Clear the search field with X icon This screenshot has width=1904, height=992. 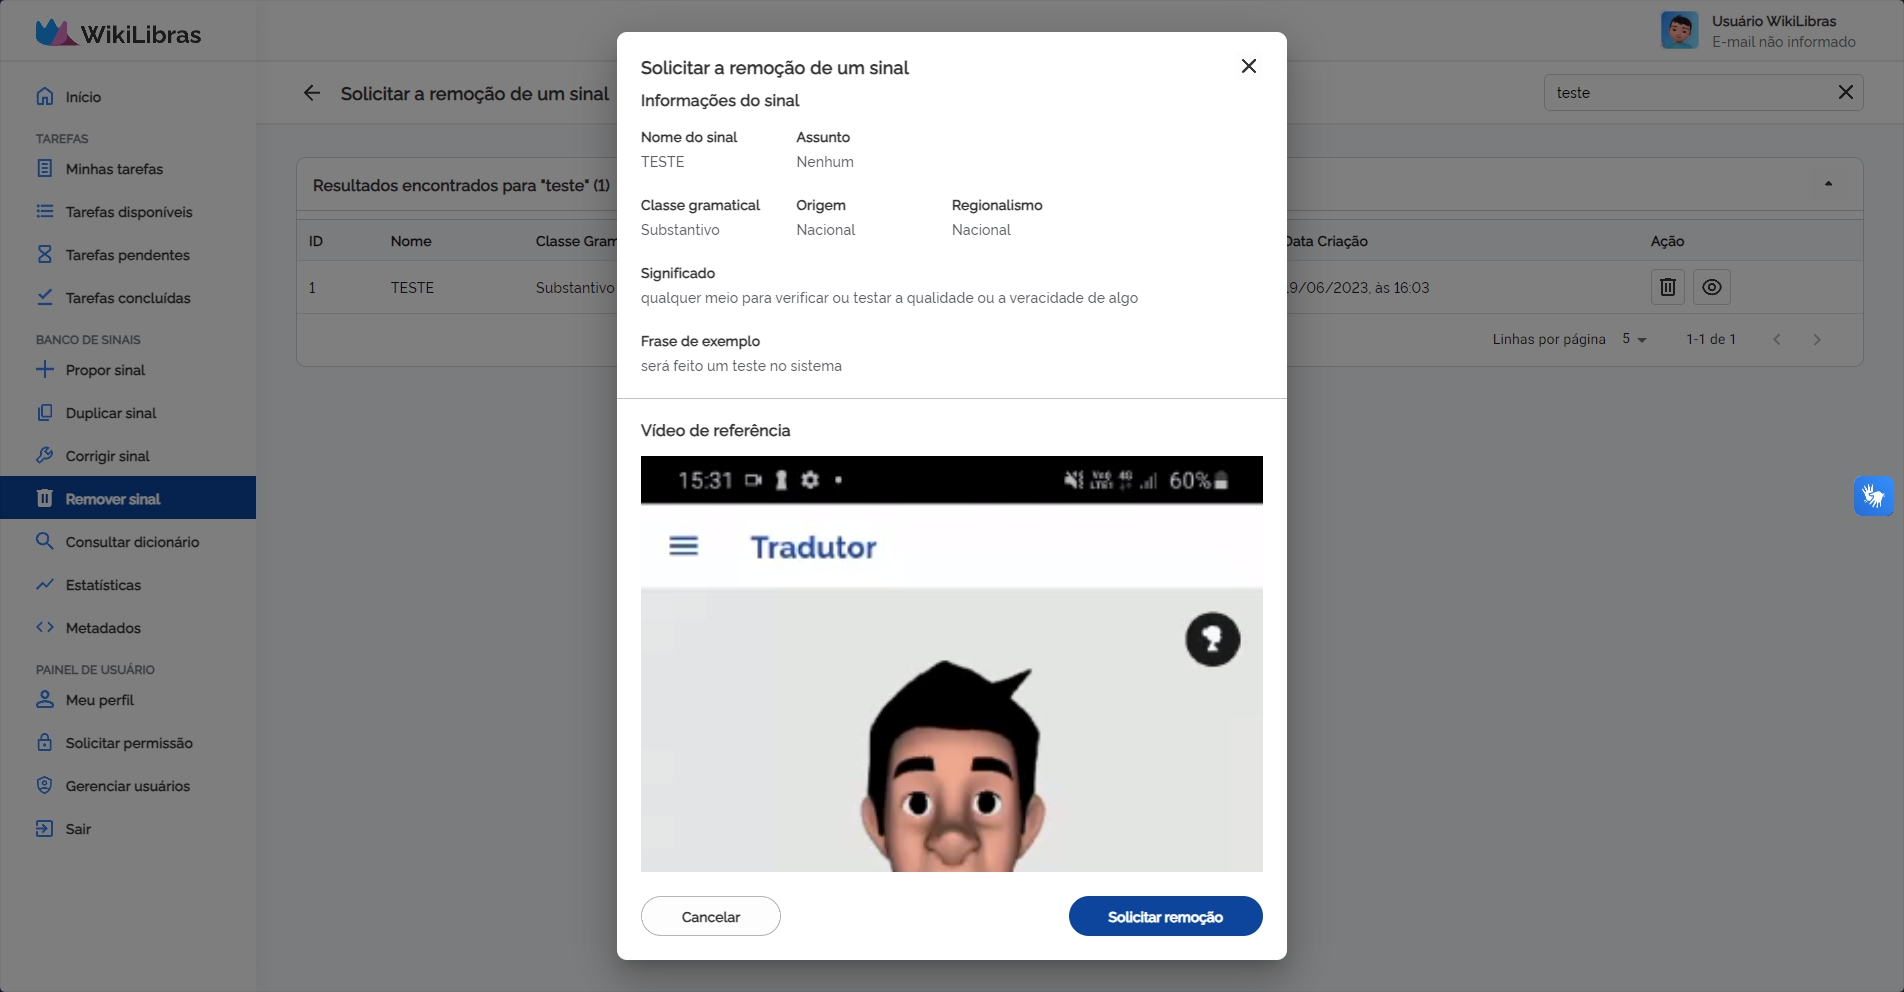1845,92
